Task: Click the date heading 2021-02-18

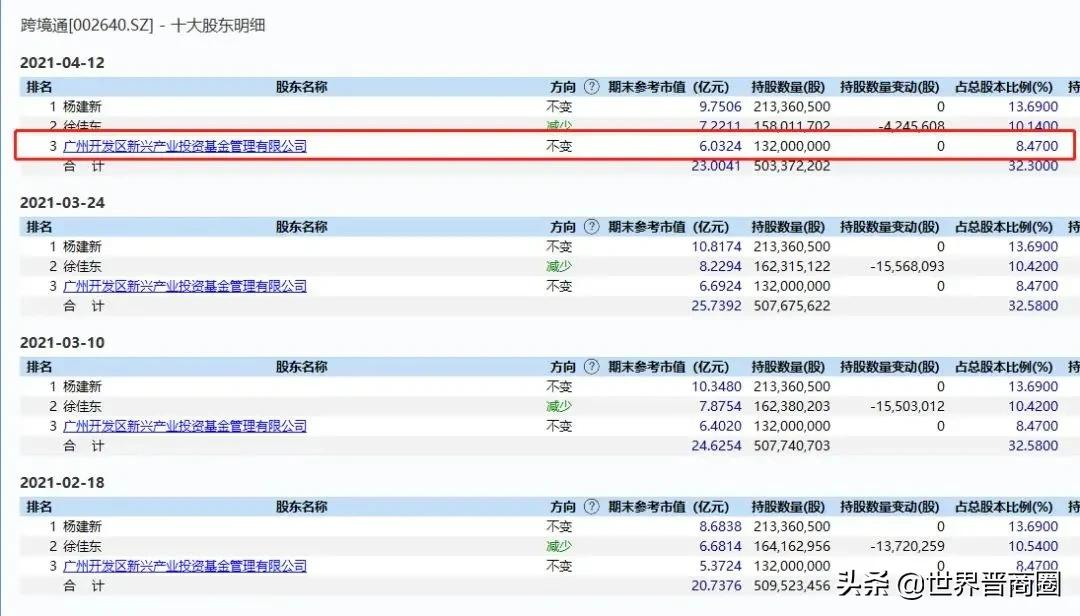Action: coord(62,482)
